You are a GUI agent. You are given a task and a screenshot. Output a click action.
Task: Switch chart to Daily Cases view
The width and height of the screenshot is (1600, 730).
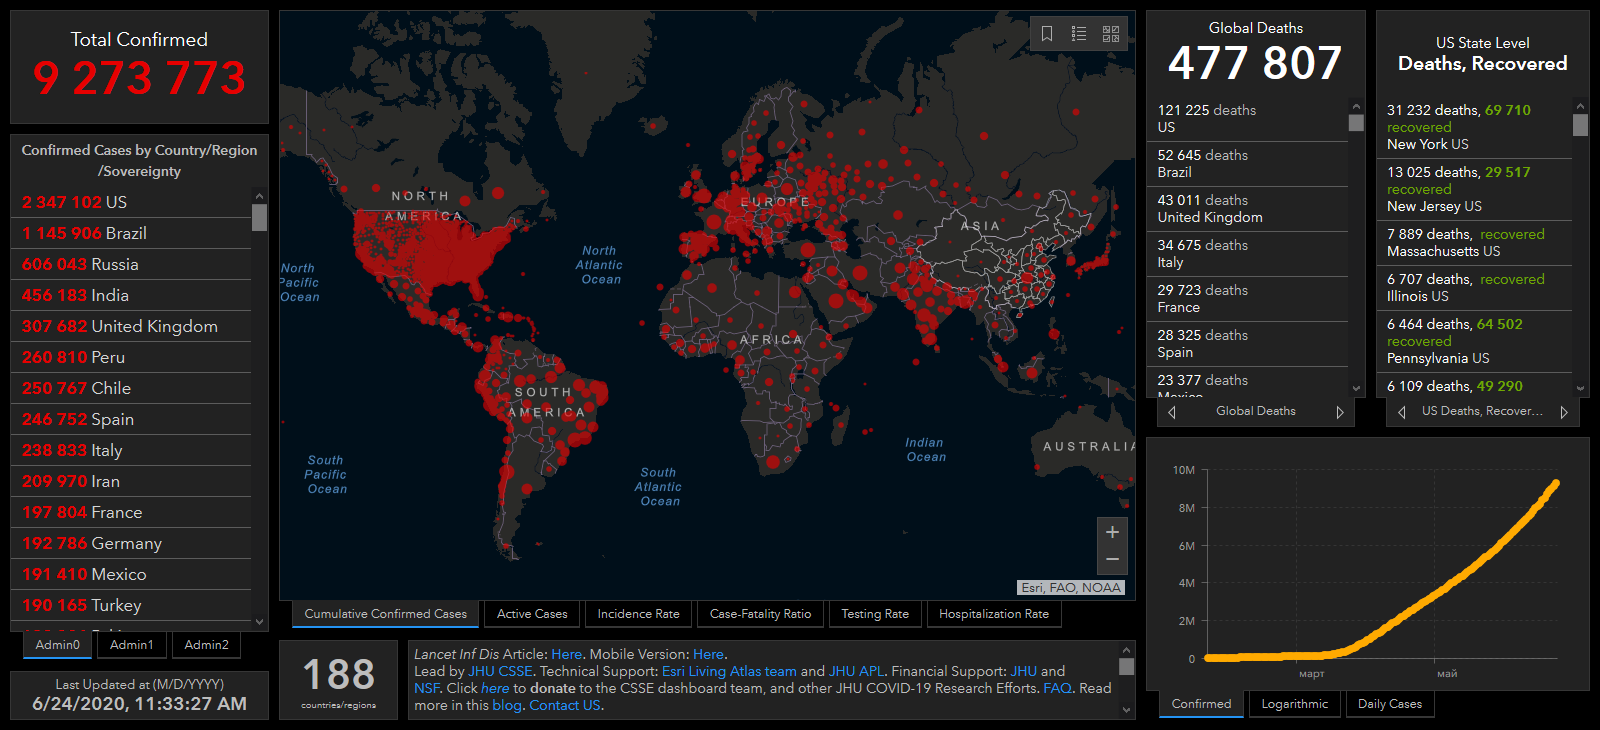pyautogui.click(x=1389, y=704)
